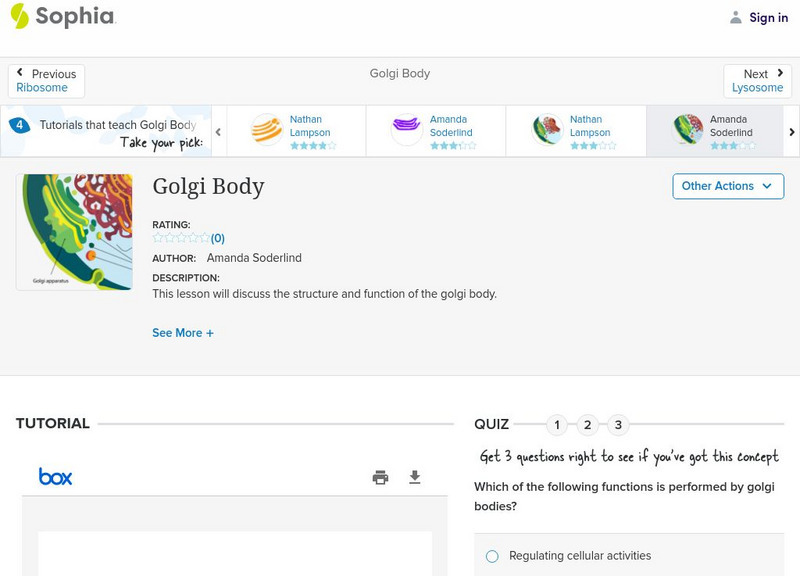Click quiz step circle 2
800x576 pixels.
pyautogui.click(x=588, y=424)
